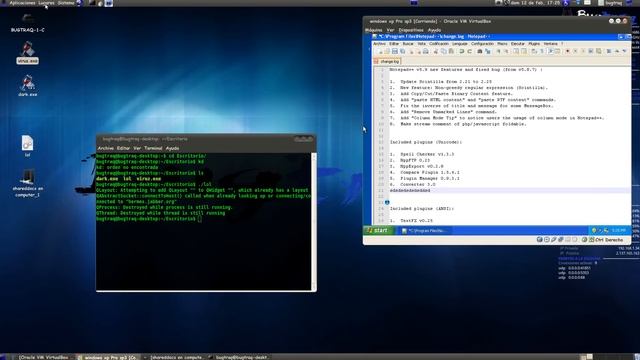
Task: Click windows xp Pro sp3 bottom taskbar button
Action: click(109, 357)
